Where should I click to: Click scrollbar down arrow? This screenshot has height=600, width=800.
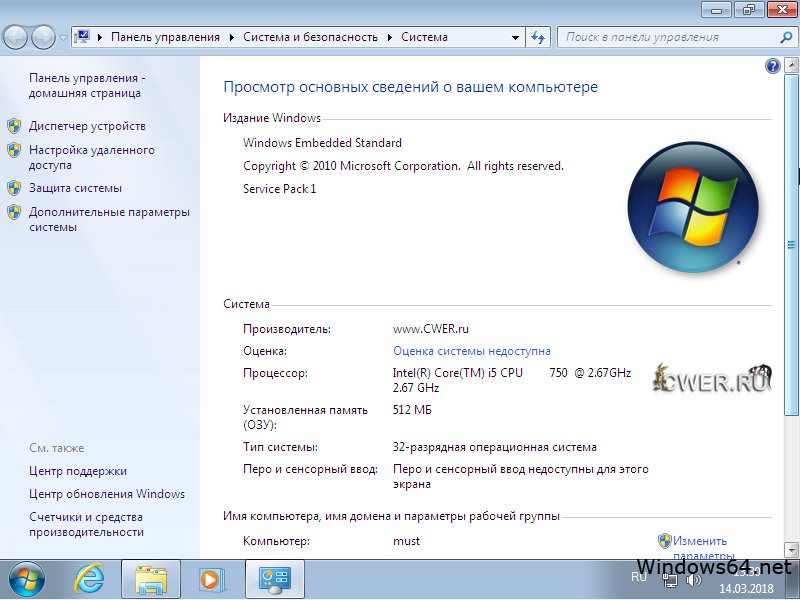(791, 550)
